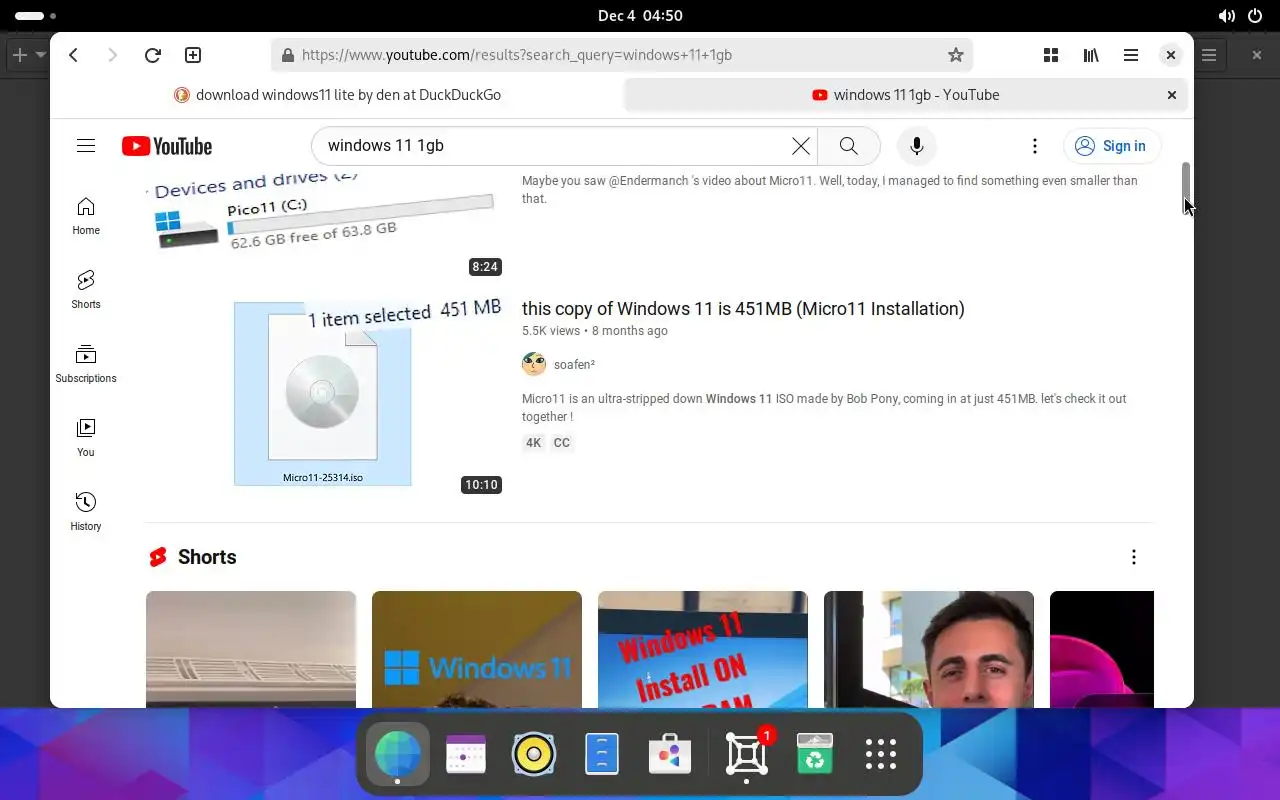1280x800 pixels.
Task: Open YouTube settings three-dot menu
Action: point(1035,146)
